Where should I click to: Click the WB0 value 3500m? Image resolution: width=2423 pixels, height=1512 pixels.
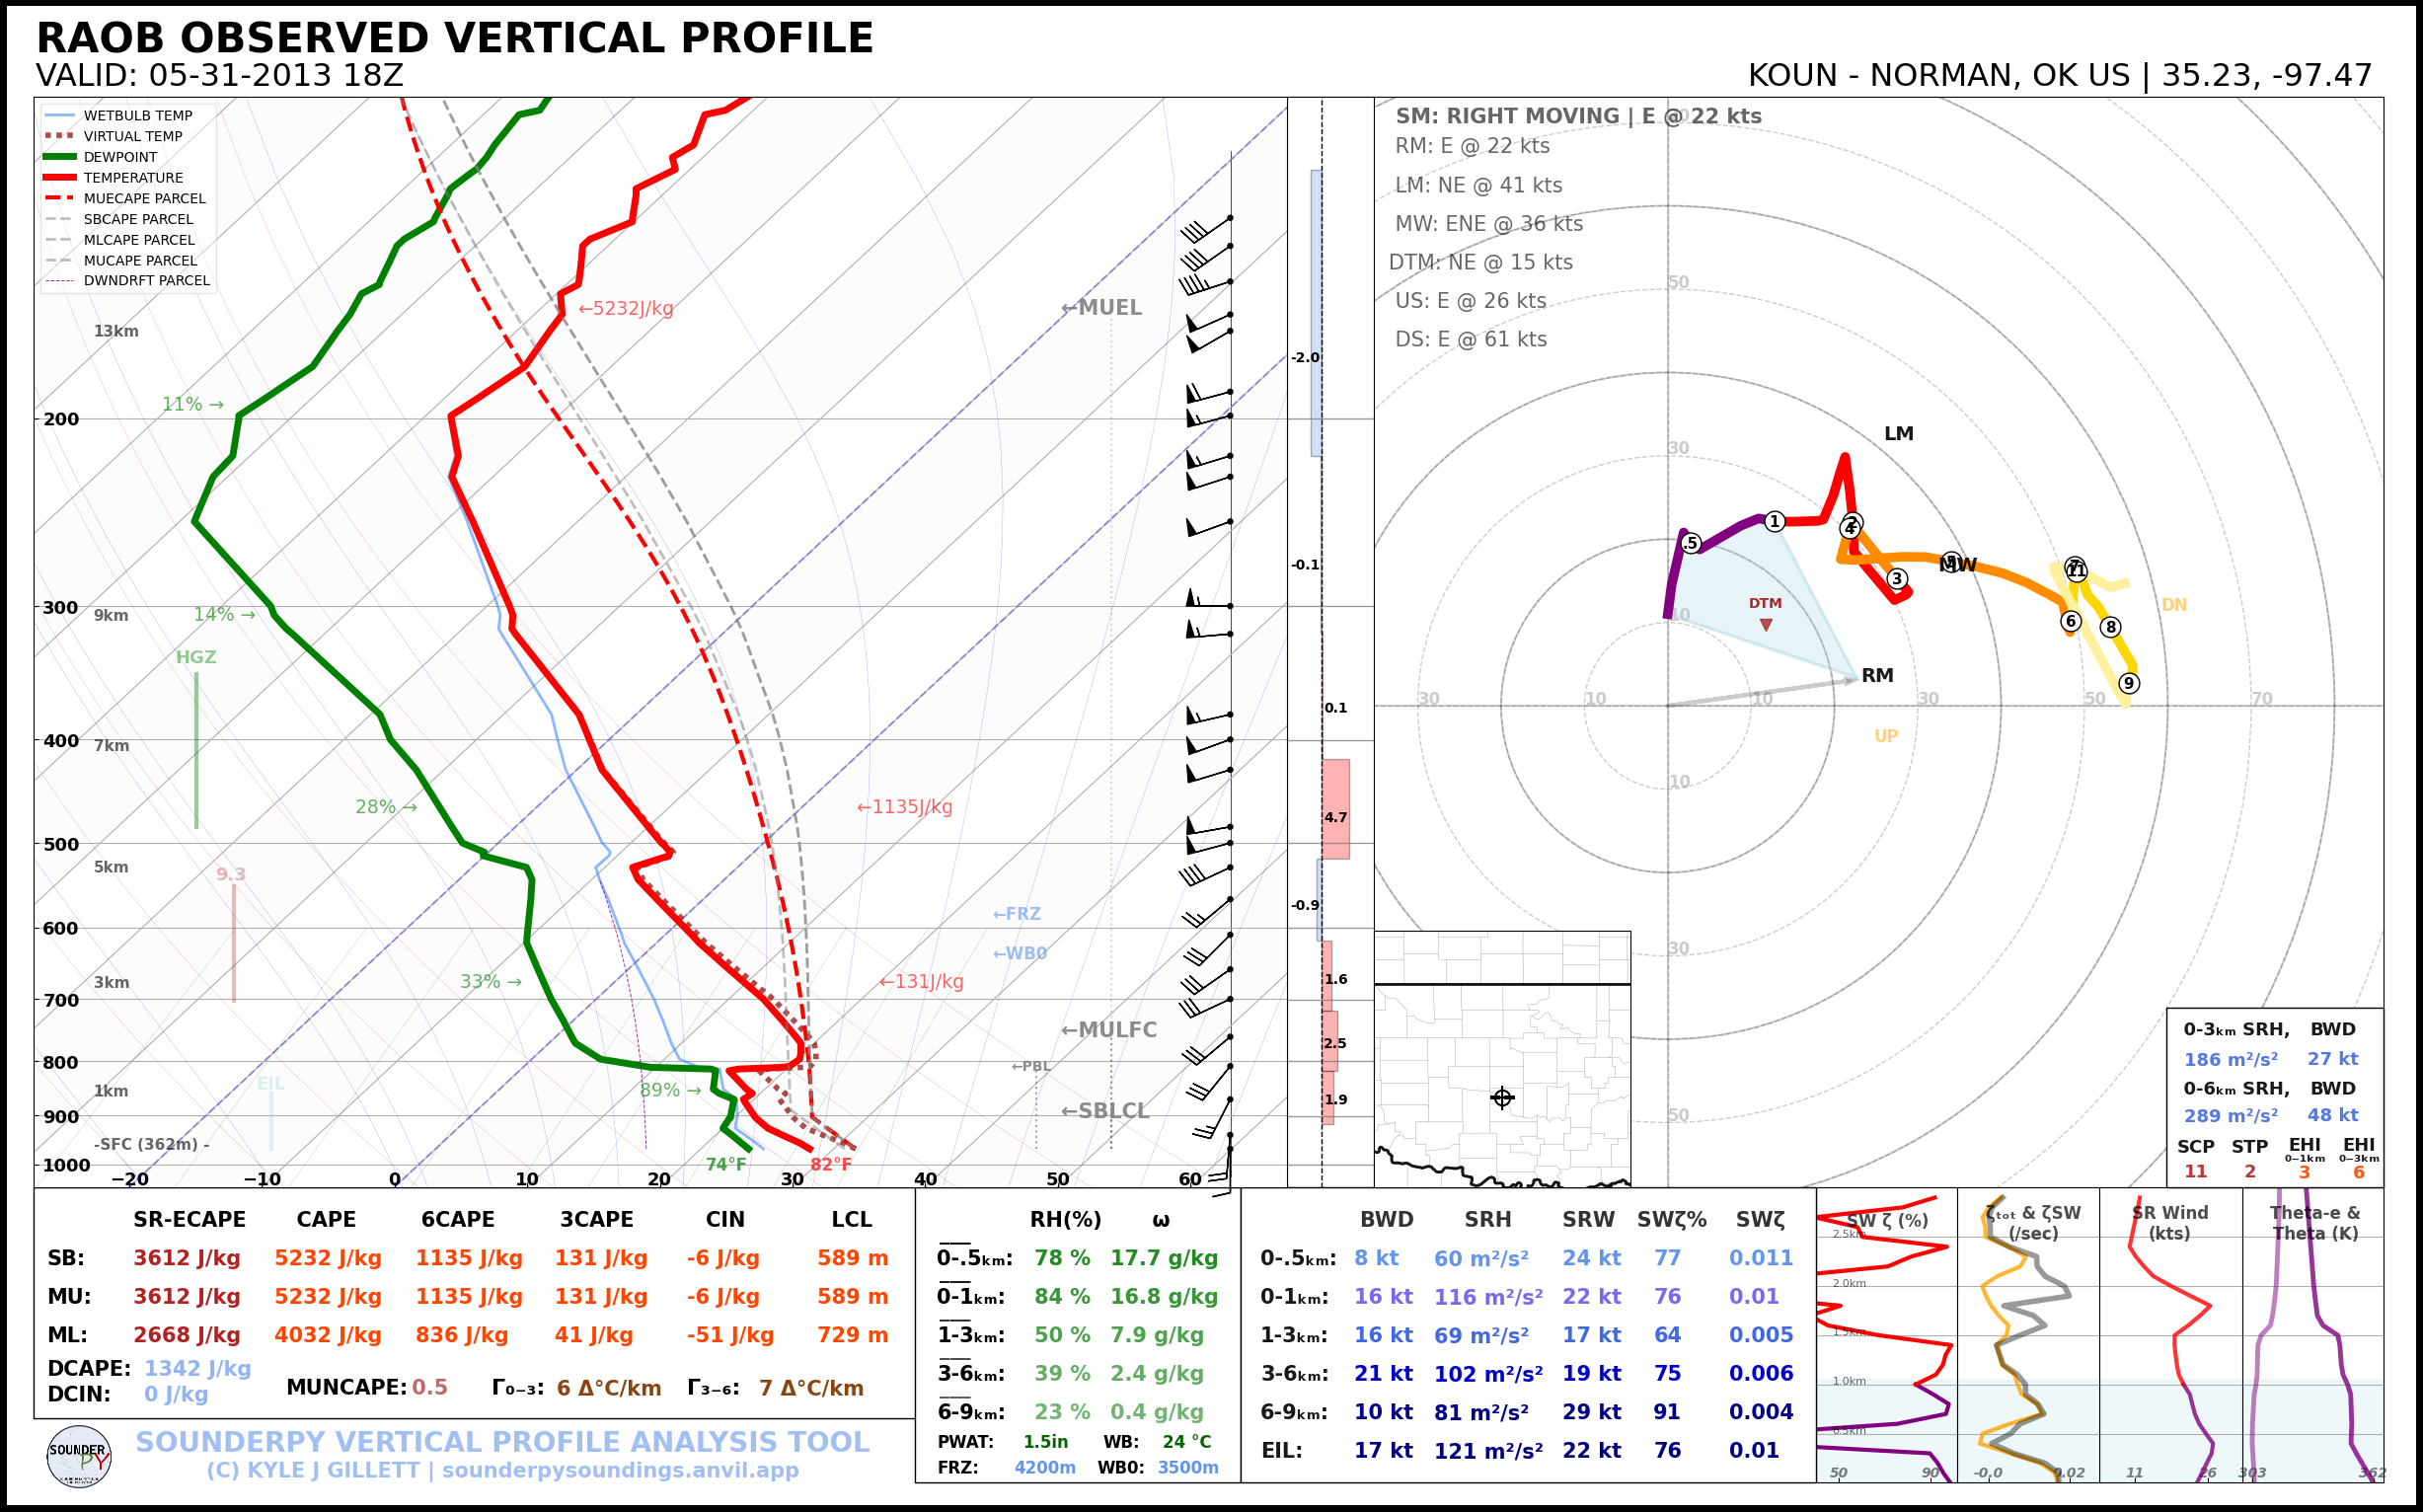(x=1188, y=1468)
